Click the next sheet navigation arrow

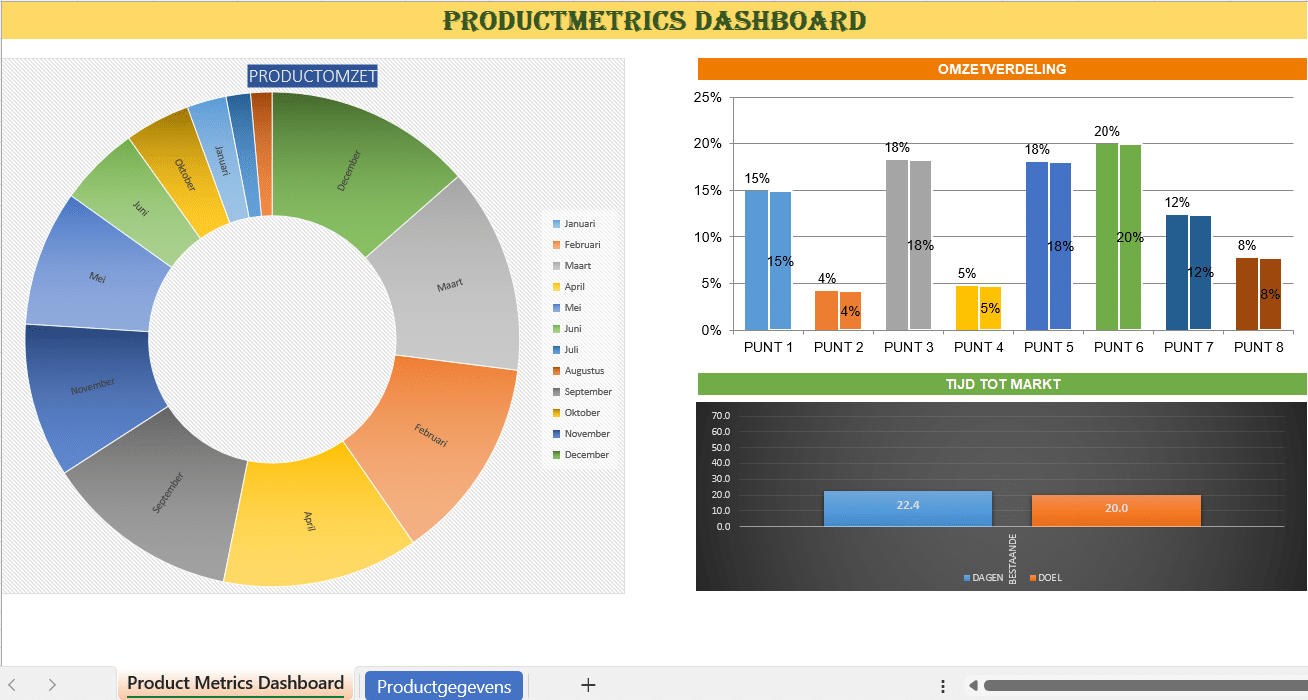click(52, 685)
